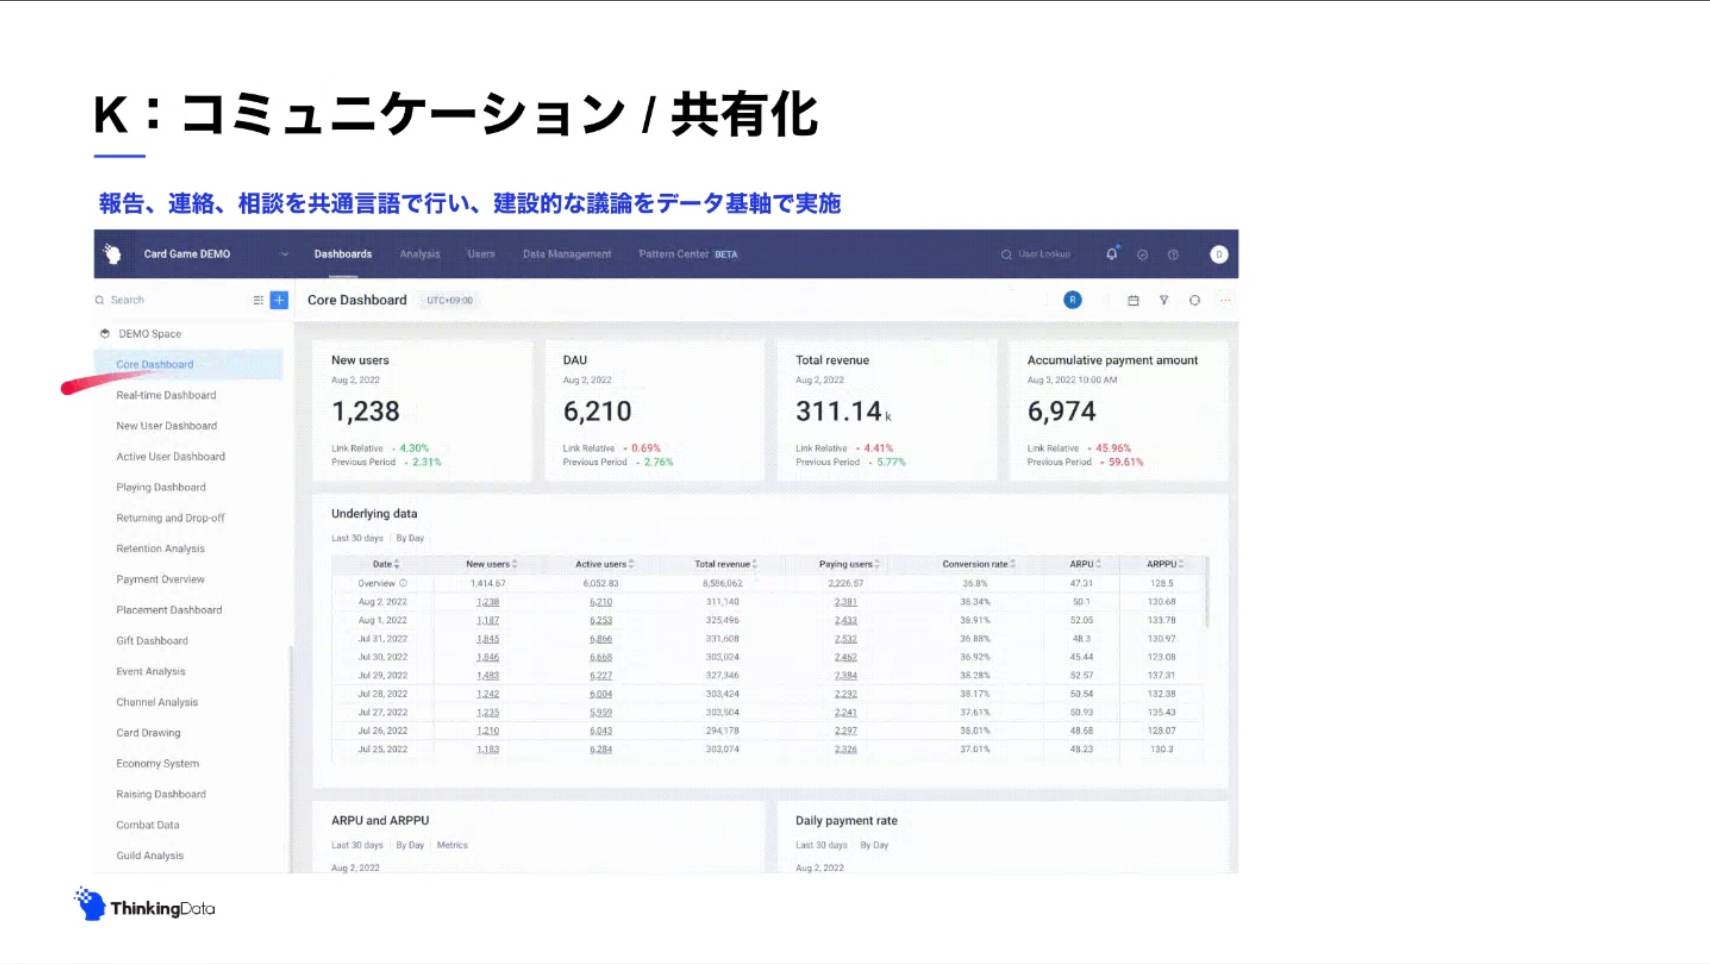This screenshot has height=964, width=1710.
Task: Open the user profile avatar in navbar
Action: (1218, 254)
